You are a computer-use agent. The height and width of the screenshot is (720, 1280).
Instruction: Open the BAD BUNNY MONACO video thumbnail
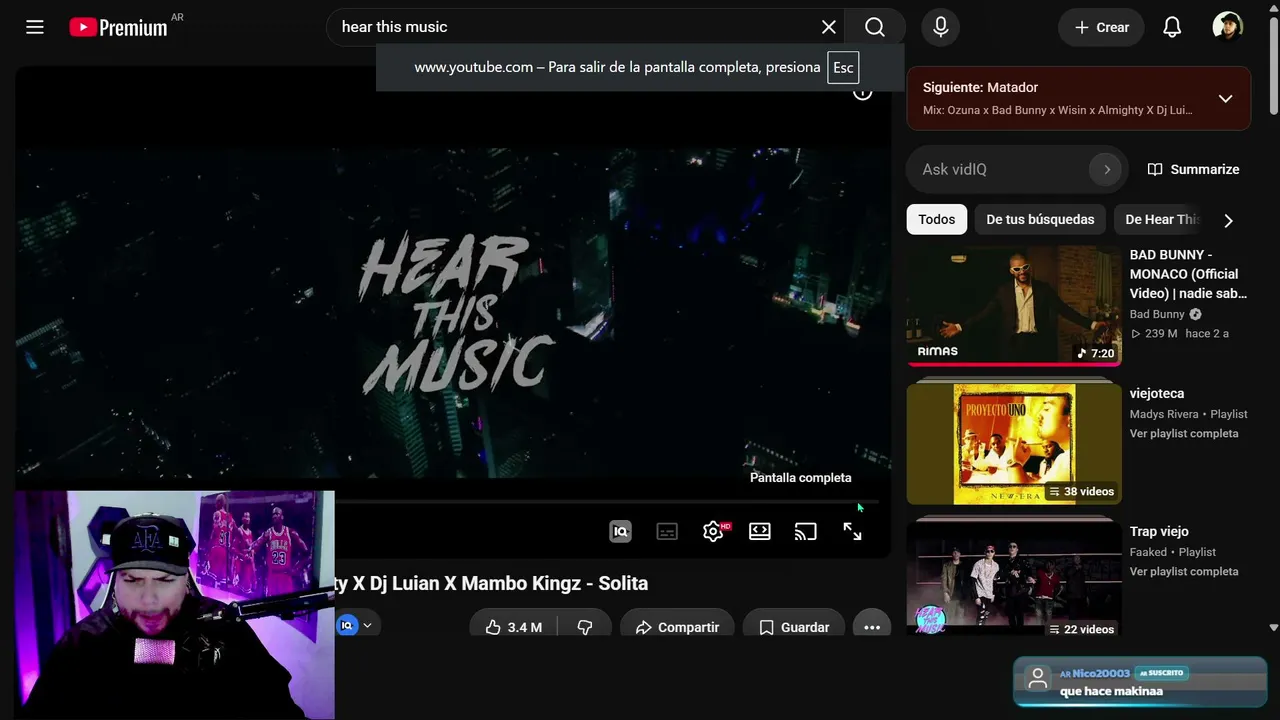(x=1014, y=306)
